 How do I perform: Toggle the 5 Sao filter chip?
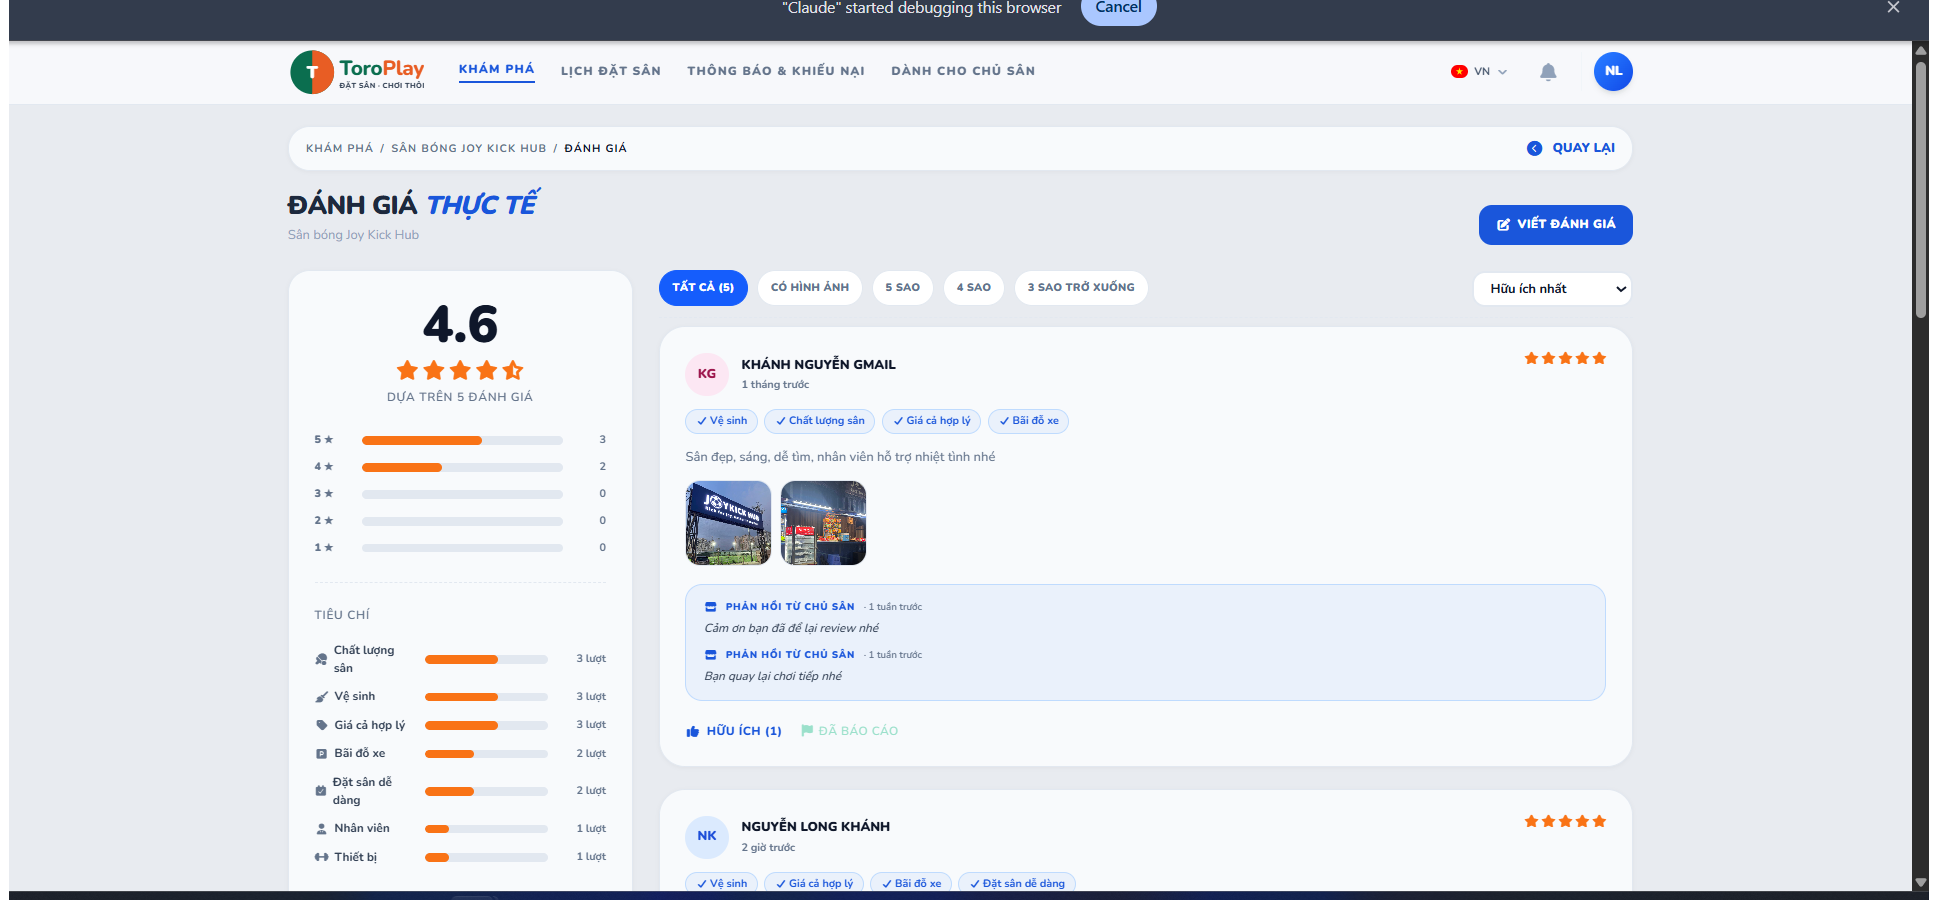[x=903, y=288]
